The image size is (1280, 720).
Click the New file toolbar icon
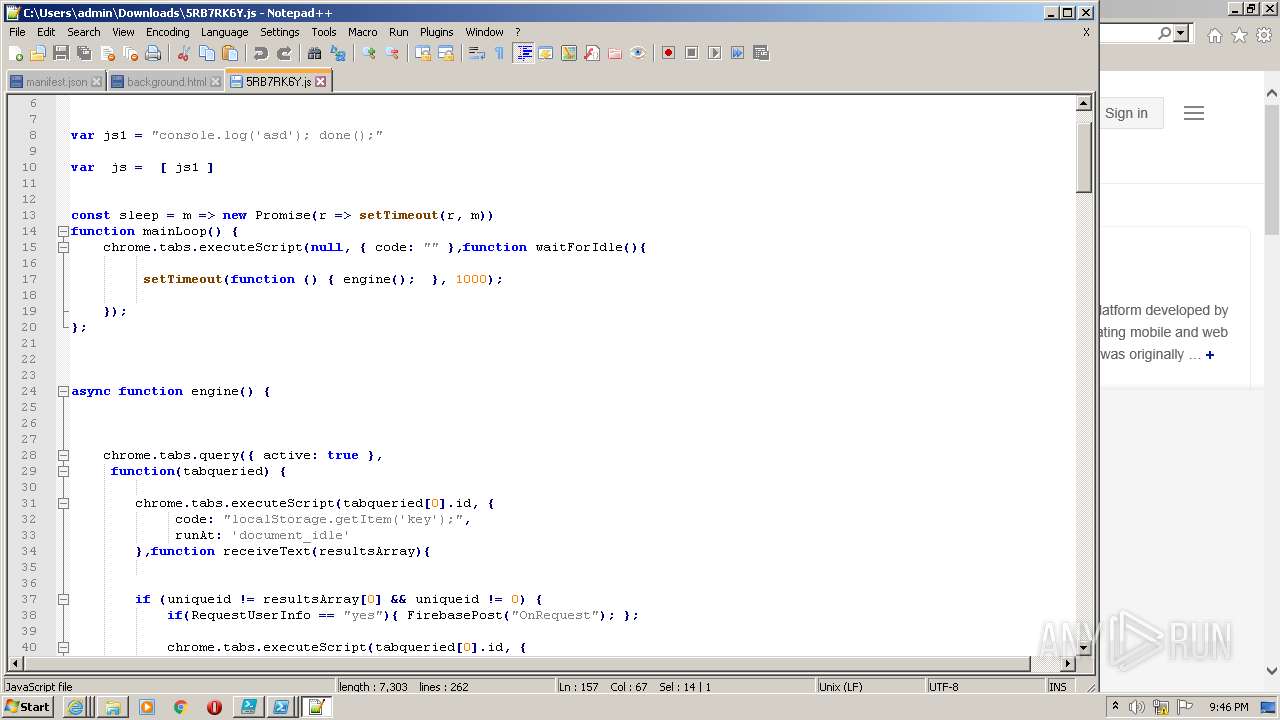16,53
